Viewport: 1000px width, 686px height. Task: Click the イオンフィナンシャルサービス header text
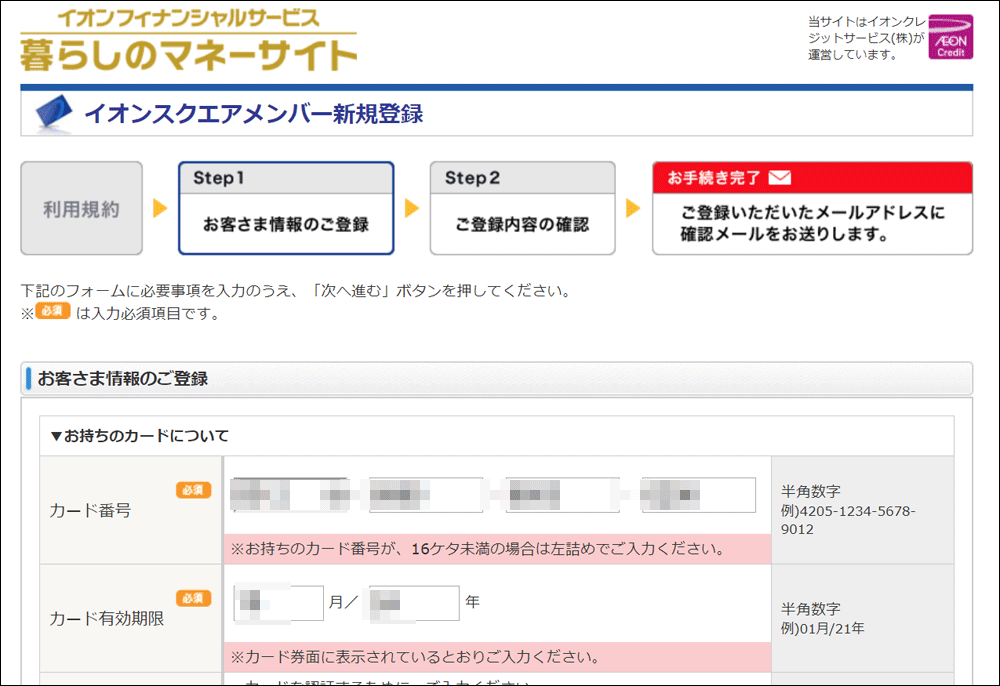tap(188, 18)
